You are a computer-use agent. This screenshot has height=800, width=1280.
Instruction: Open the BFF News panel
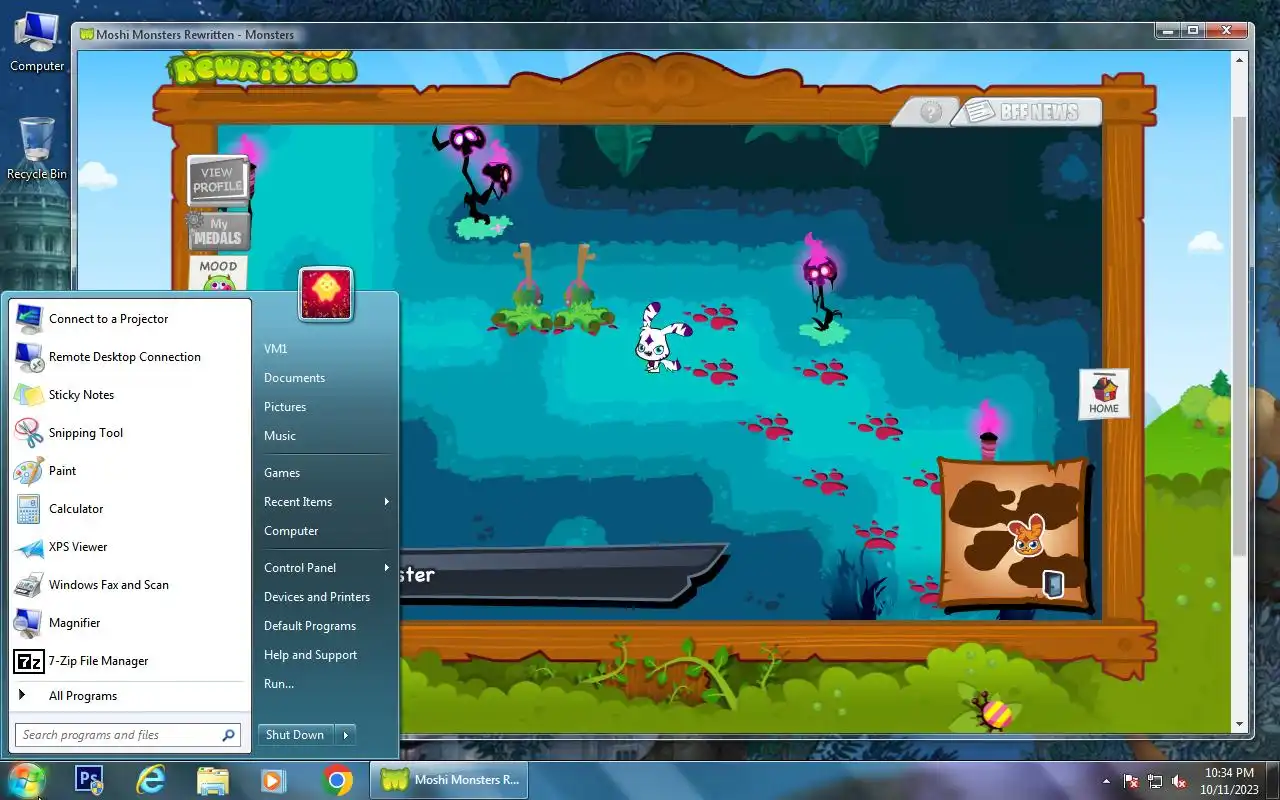(x=1029, y=111)
